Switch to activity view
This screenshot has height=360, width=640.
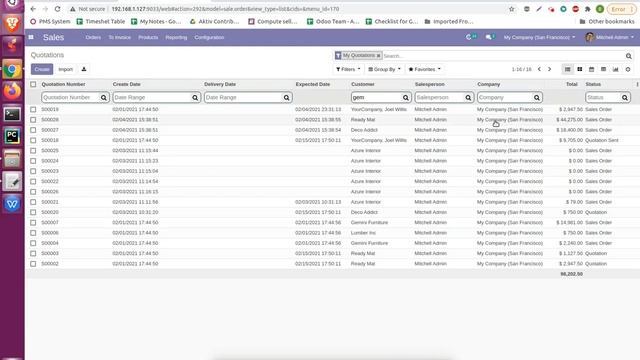coord(628,69)
